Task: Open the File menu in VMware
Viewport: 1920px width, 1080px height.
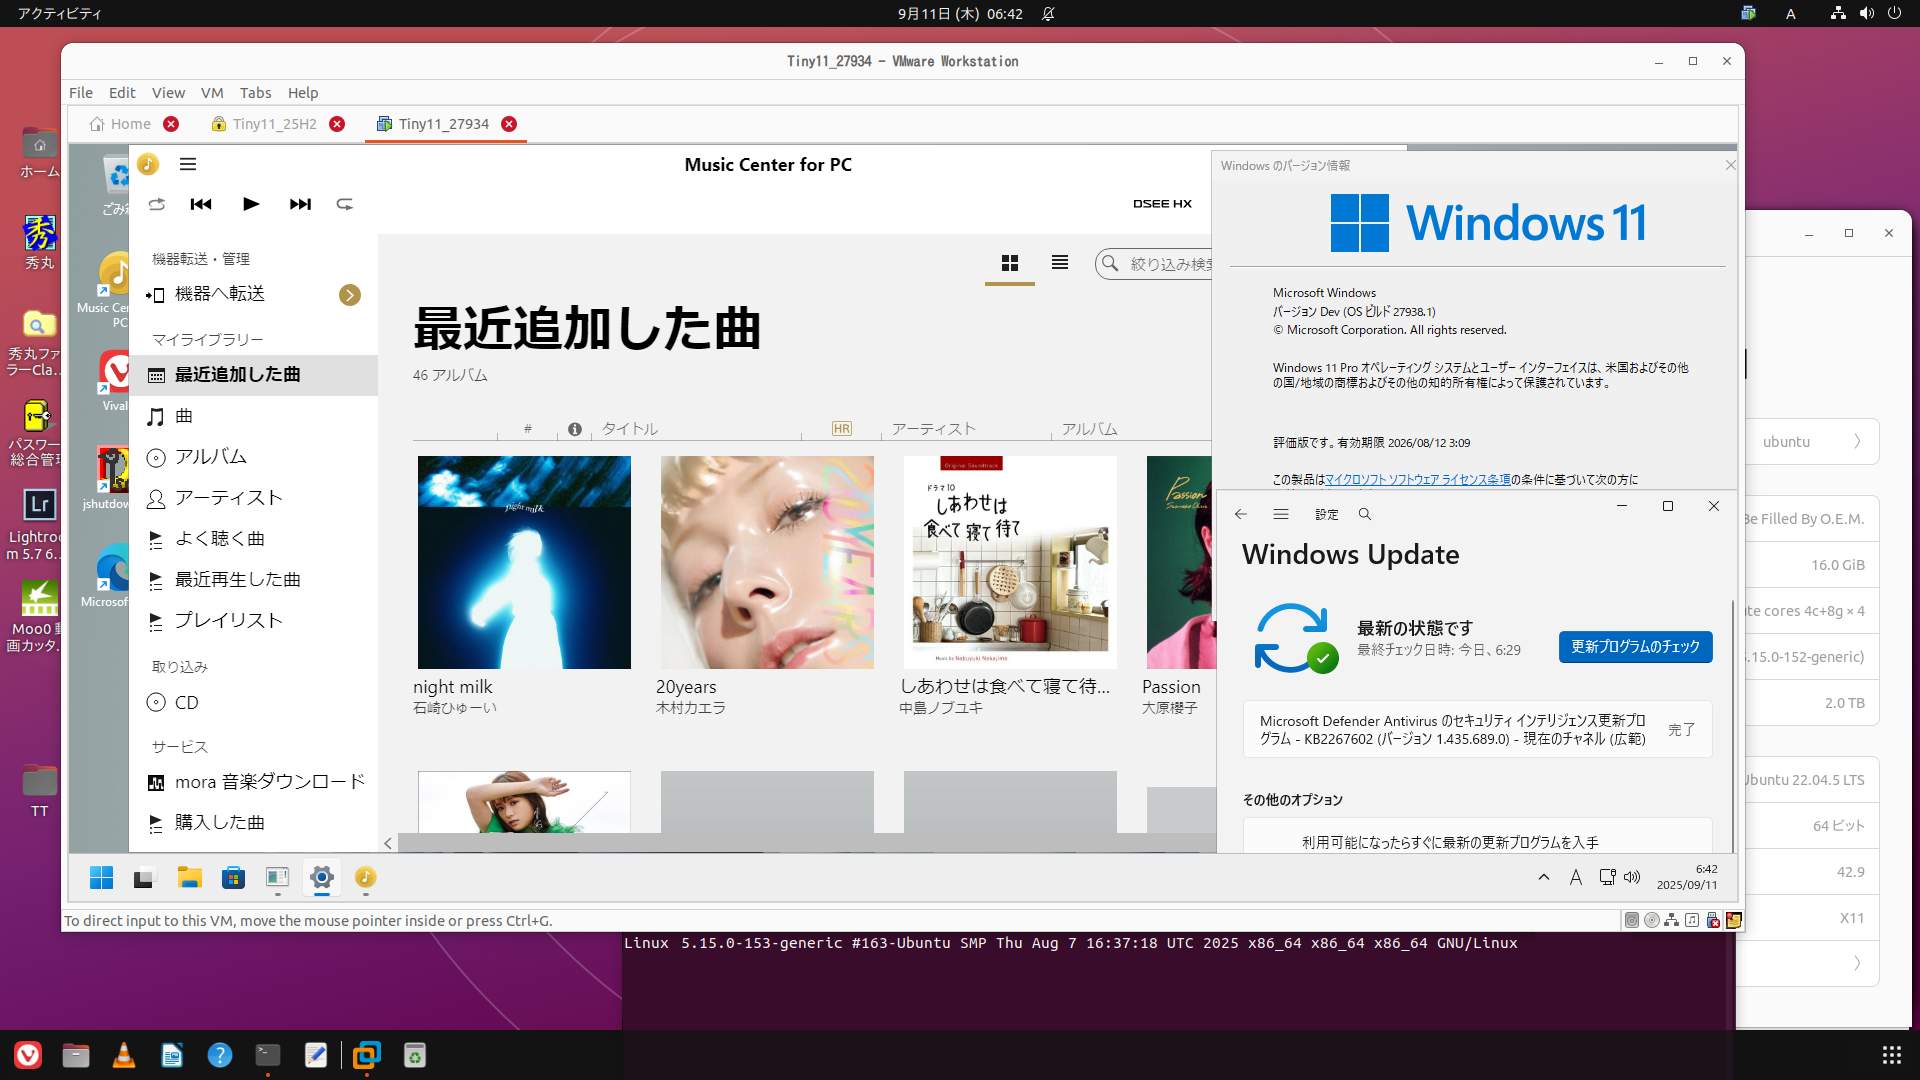Action: [81, 93]
